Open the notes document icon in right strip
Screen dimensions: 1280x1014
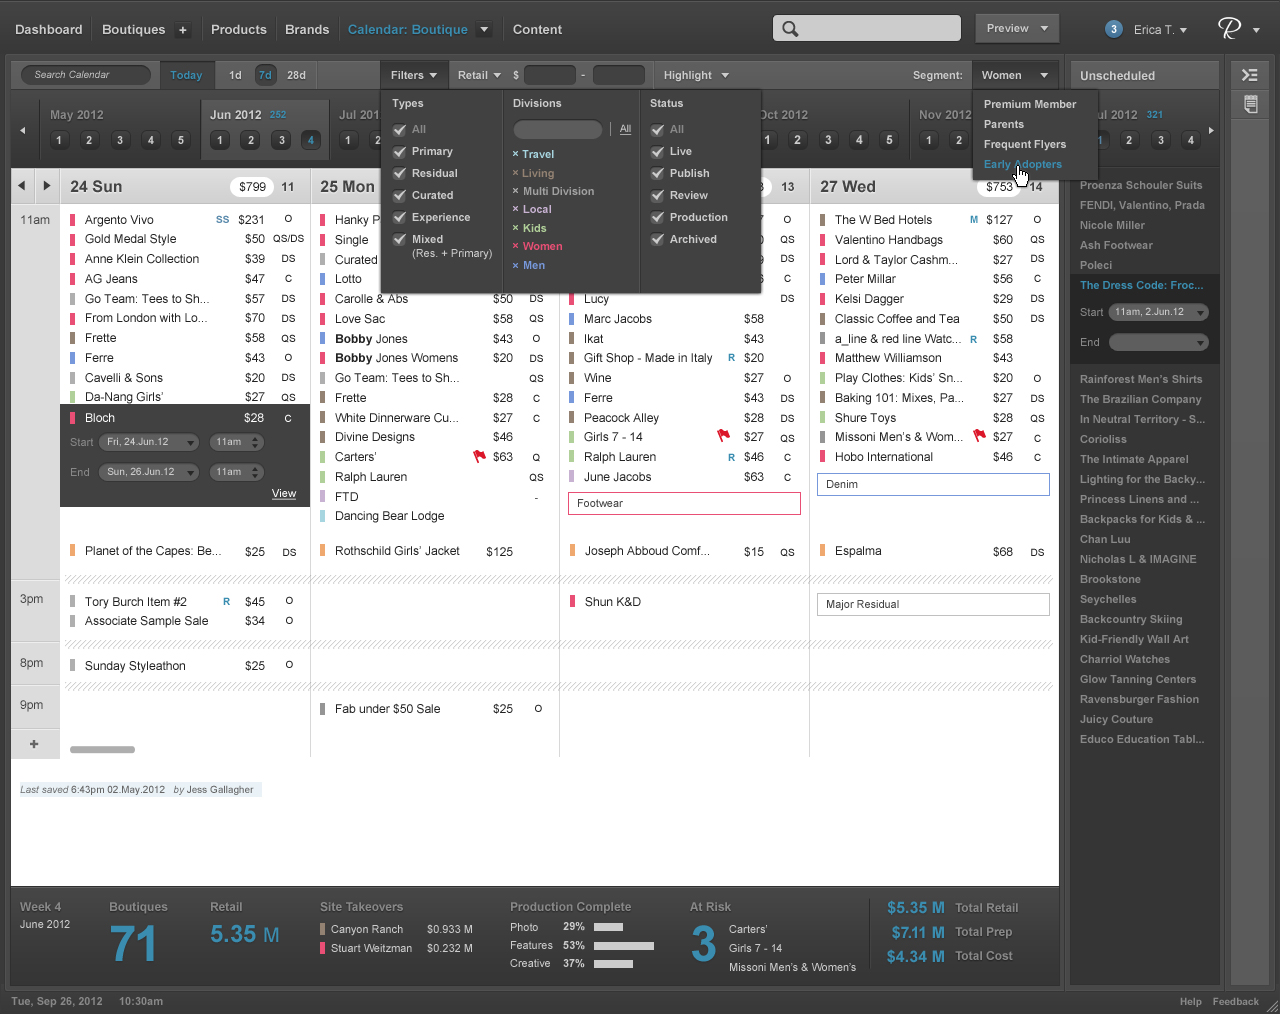[x=1250, y=103]
